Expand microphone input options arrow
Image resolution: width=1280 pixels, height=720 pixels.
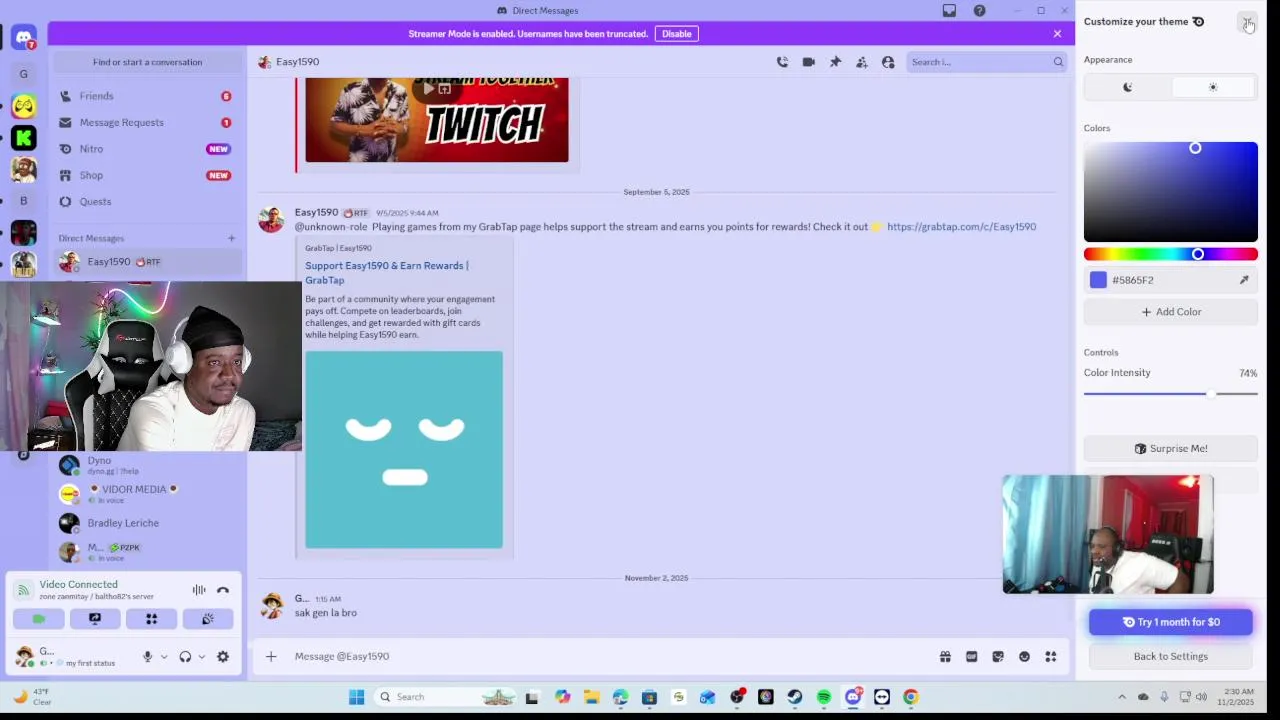164,657
